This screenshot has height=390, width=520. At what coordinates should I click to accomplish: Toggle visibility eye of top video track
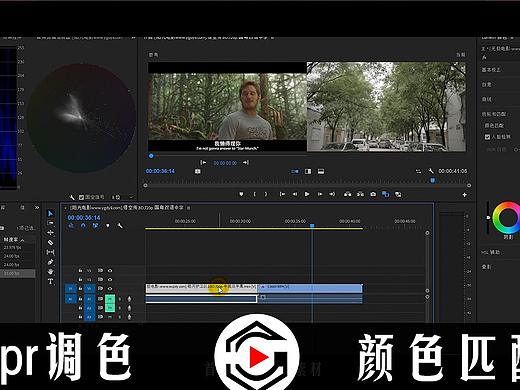(110, 270)
